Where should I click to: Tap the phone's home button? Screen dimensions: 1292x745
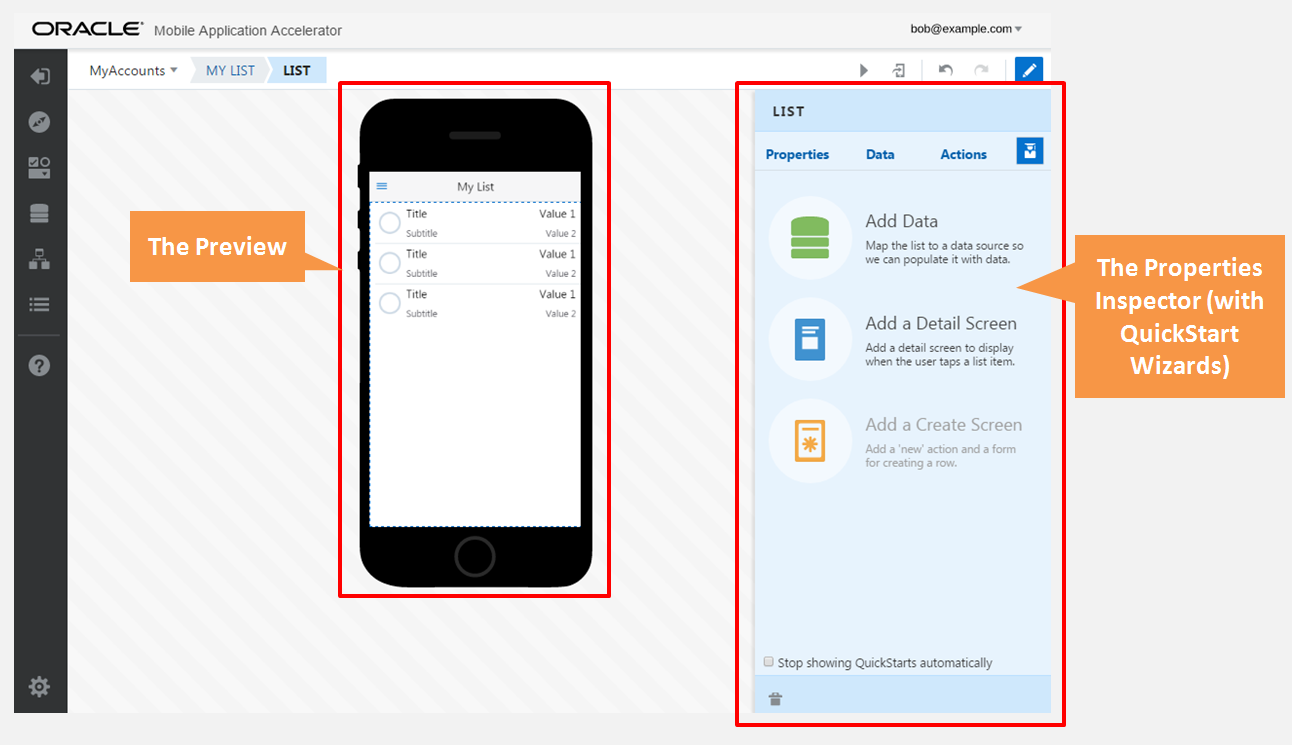475,557
